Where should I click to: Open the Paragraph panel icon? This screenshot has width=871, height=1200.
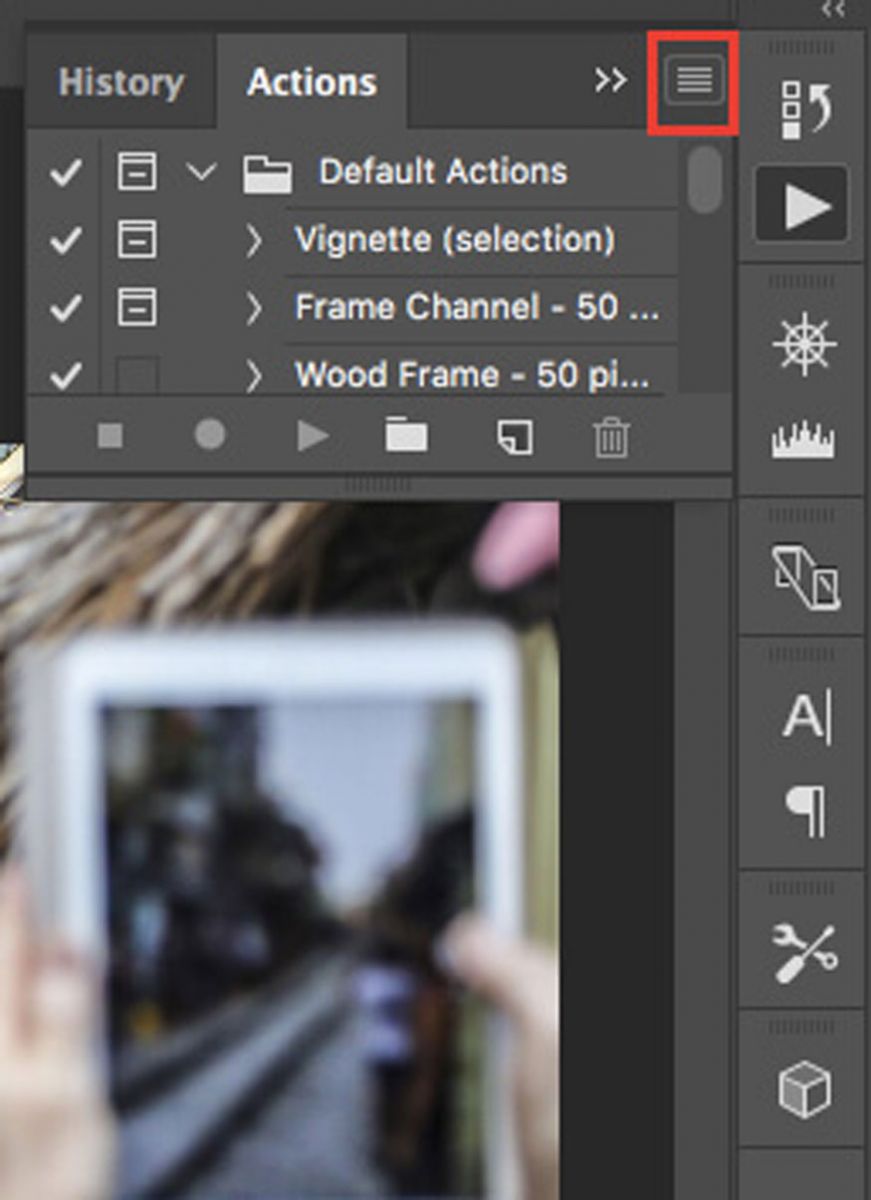pos(805,811)
